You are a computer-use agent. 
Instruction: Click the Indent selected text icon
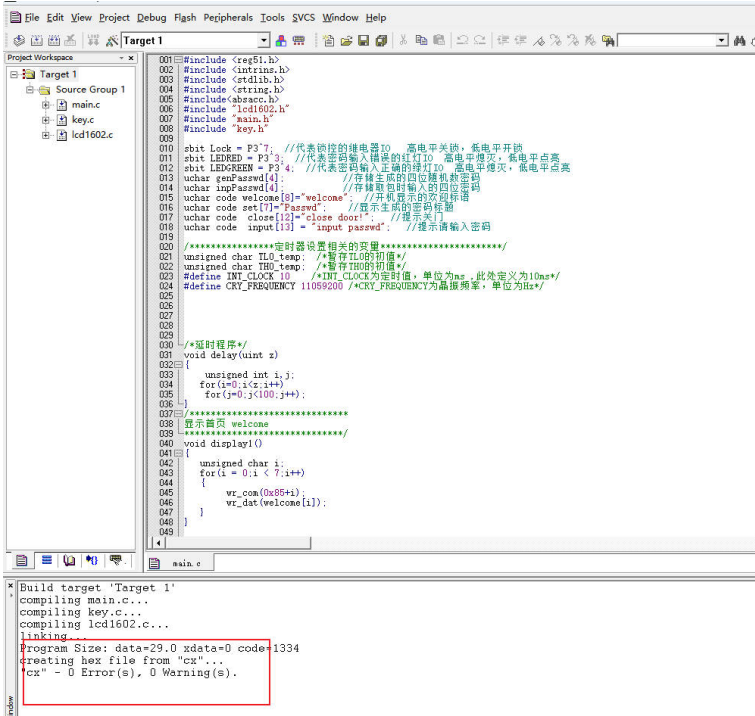point(503,40)
